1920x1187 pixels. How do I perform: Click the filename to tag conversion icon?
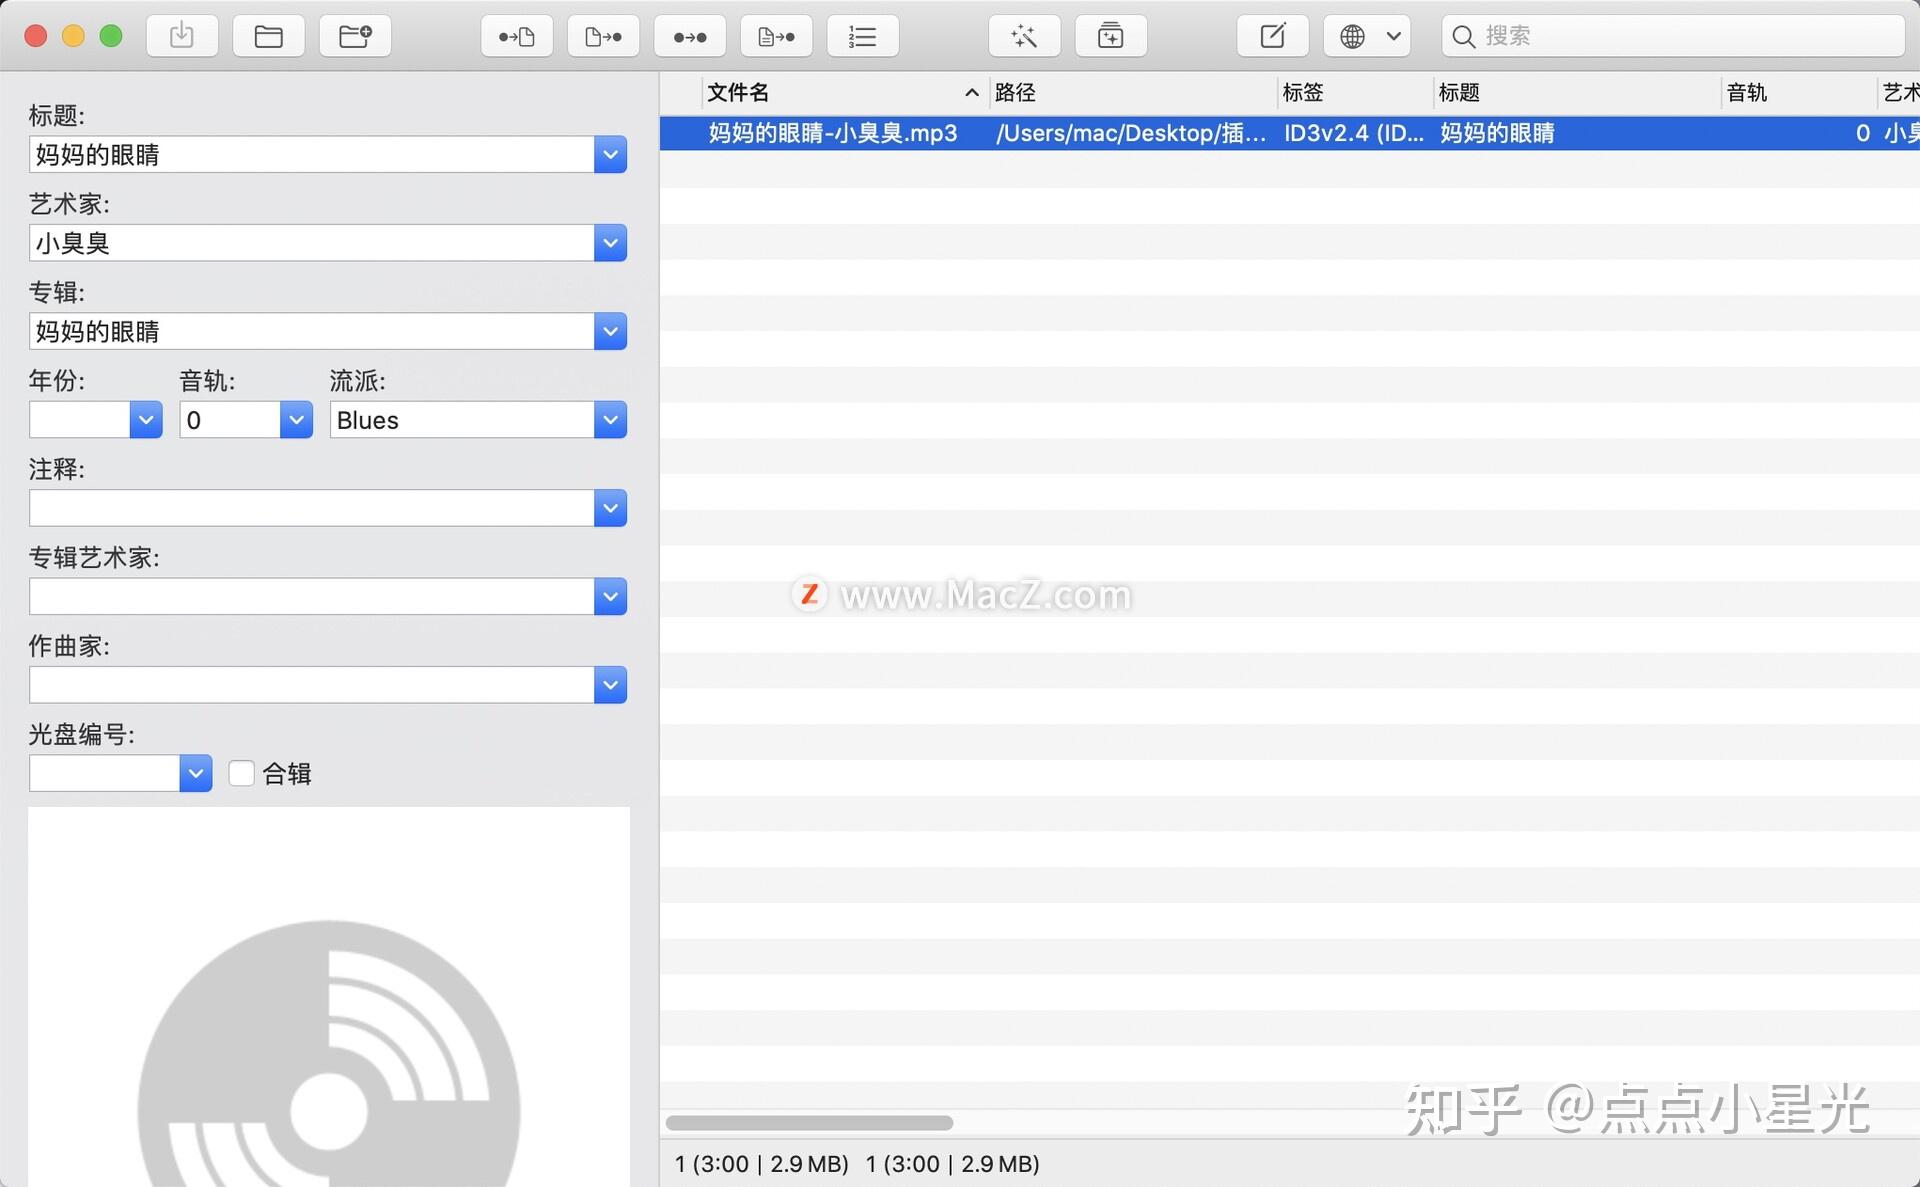[x=603, y=37]
